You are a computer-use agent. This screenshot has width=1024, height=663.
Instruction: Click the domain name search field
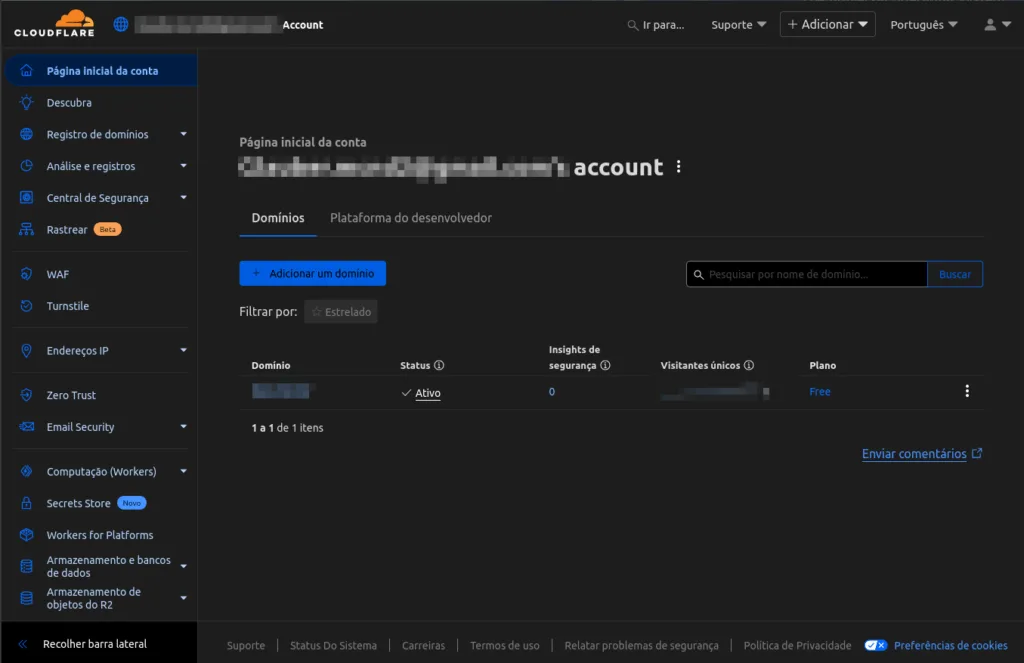coord(806,274)
